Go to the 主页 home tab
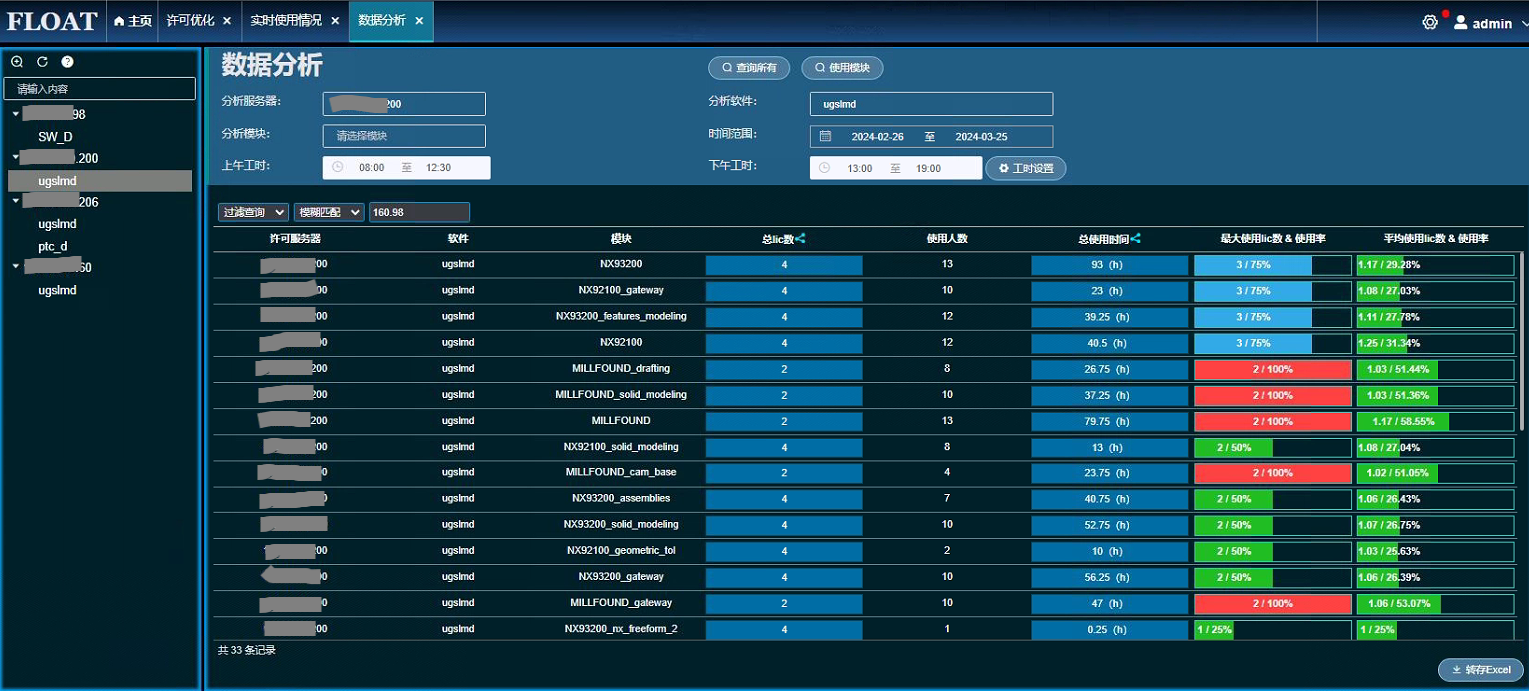The image size is (1529, 691). coord(132,21)
